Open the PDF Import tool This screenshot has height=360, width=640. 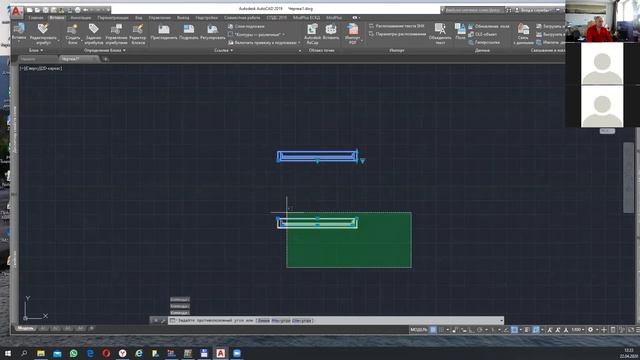353,33
